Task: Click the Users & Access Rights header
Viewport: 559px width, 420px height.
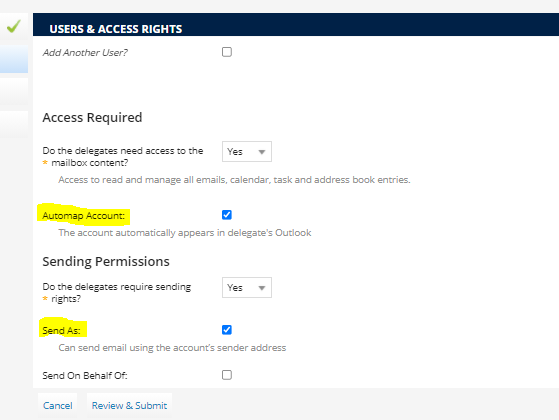Action: click(x=116, y=29)
